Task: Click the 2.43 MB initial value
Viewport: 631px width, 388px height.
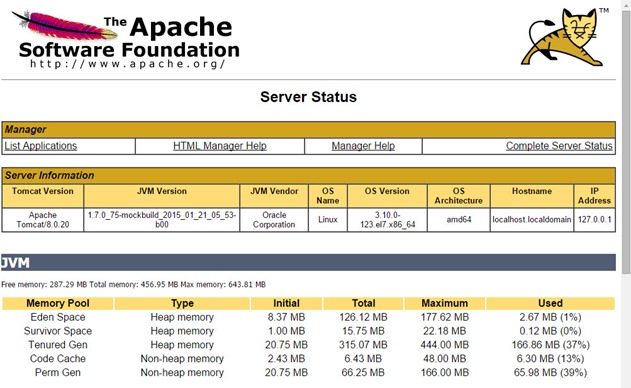Action: point(287,359)
